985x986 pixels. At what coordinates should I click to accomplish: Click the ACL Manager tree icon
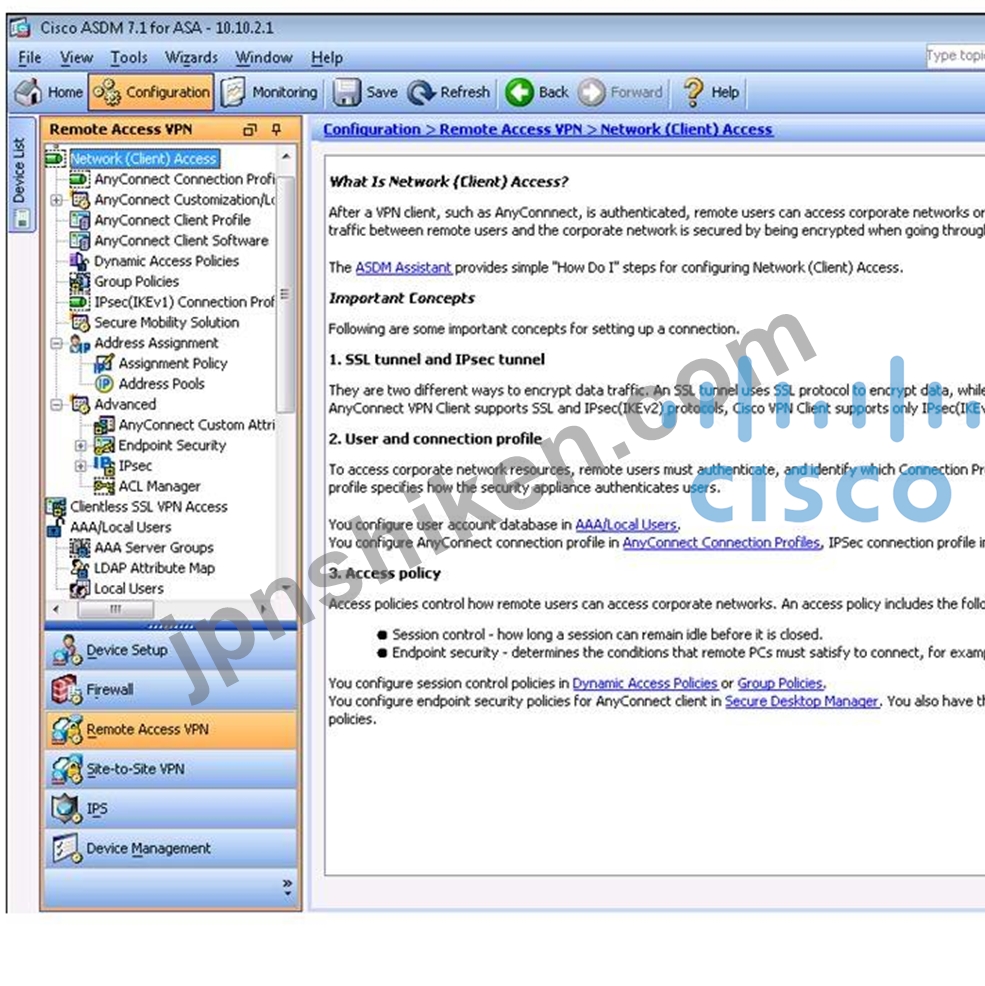click(104, 486)
